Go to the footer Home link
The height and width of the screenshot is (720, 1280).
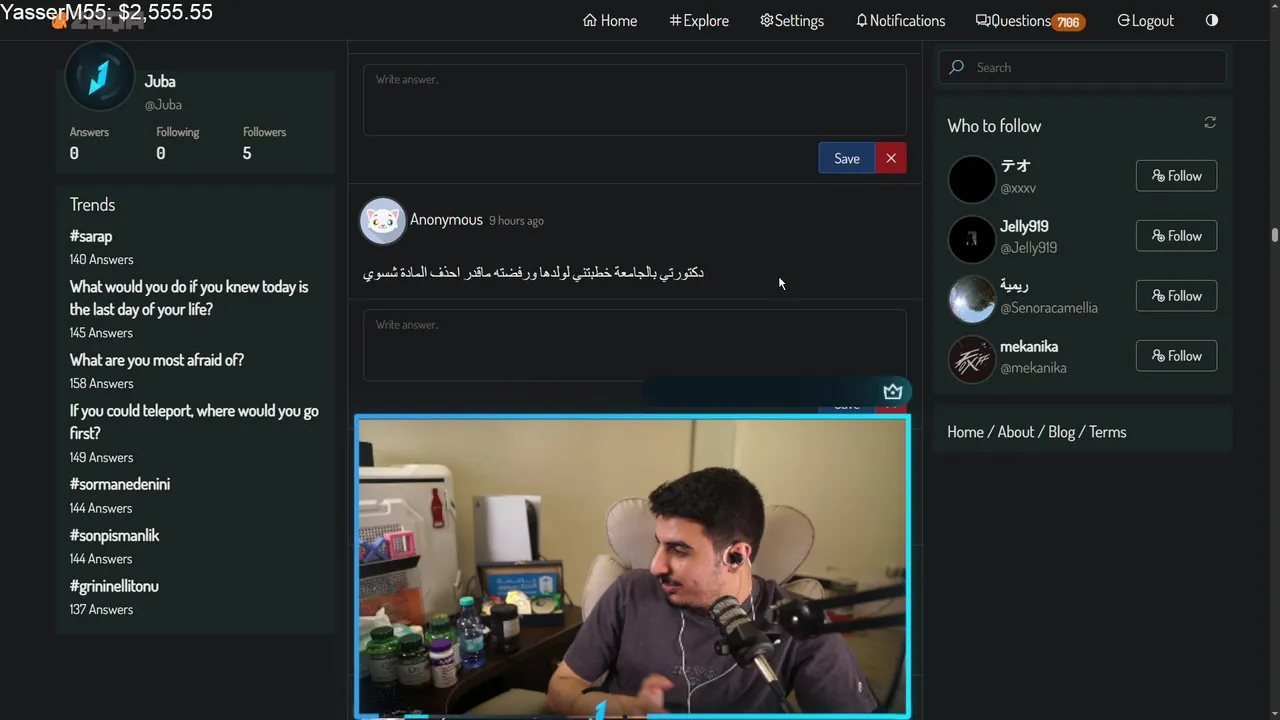pos(965,432)
